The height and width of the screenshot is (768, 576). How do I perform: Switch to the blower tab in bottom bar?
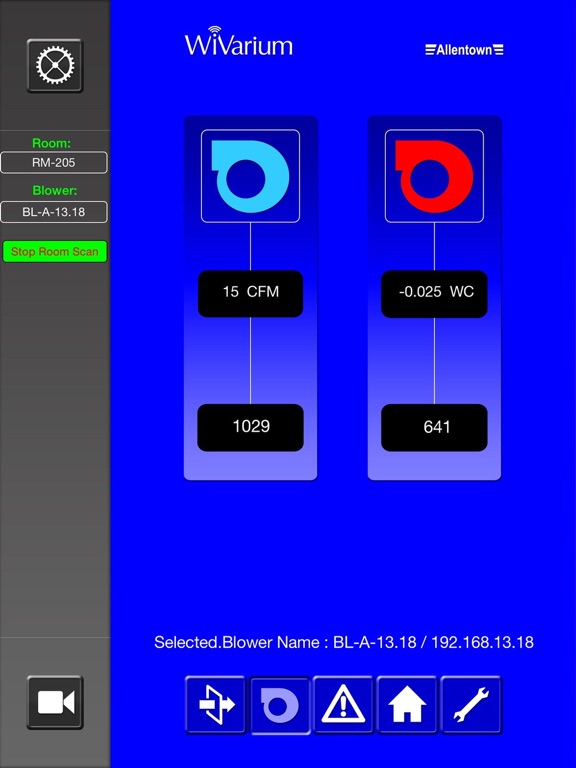click(x=280, y=705)
